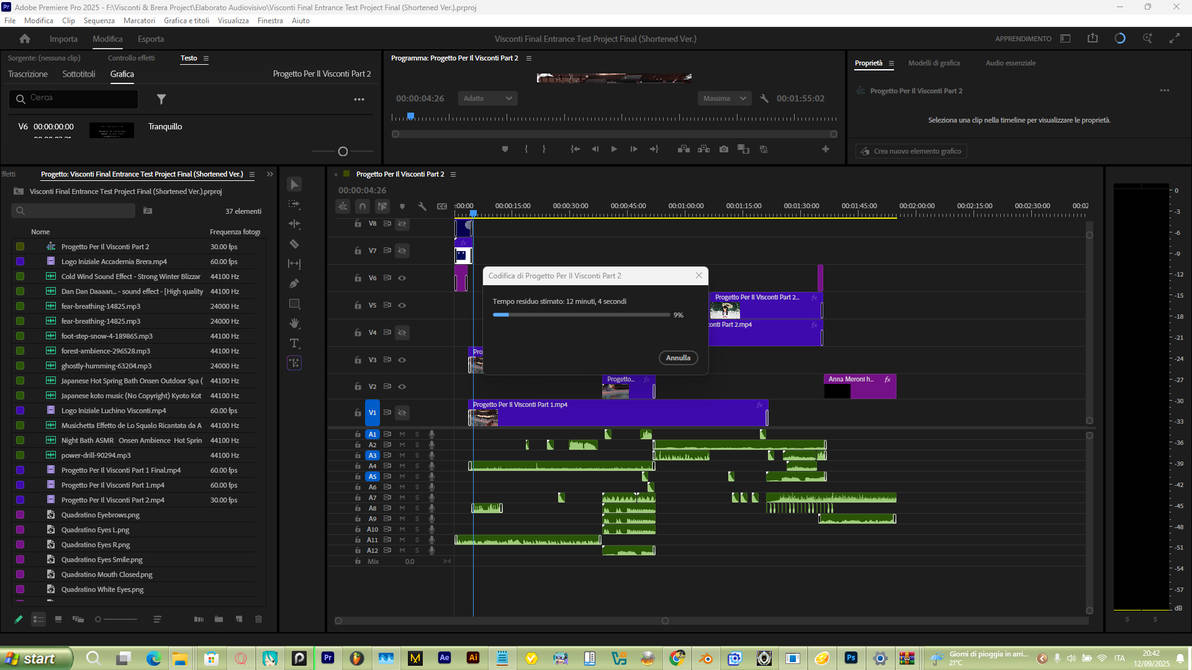Screen dimensions: 1192x670
Task: Toggle visibility of track V6
Action: 402,278
